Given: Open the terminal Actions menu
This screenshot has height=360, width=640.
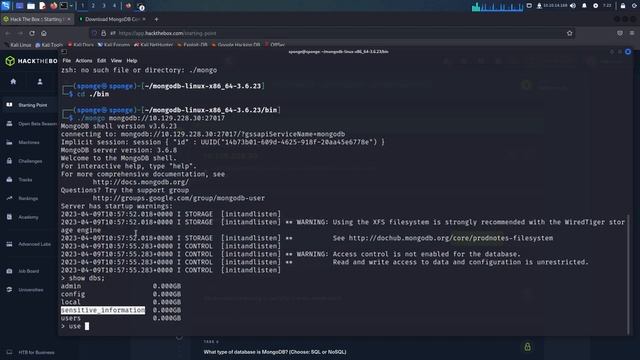Looking at the screenshot, I should pyautogui.click(x=84, y=60).
